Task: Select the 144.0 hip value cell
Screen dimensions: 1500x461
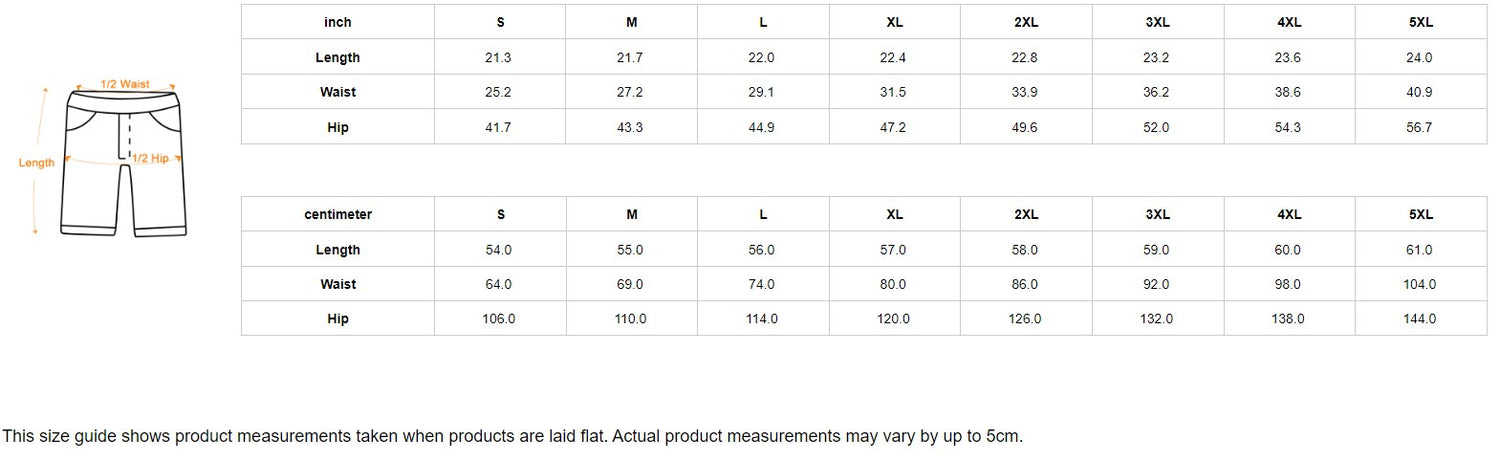Action: [1420, 319]
